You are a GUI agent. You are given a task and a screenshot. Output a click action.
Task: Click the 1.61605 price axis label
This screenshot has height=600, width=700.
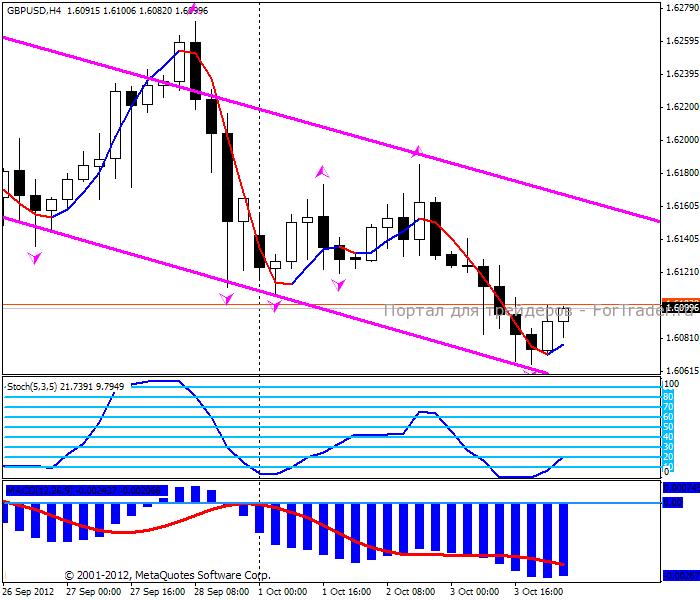[x=682, y=206]
